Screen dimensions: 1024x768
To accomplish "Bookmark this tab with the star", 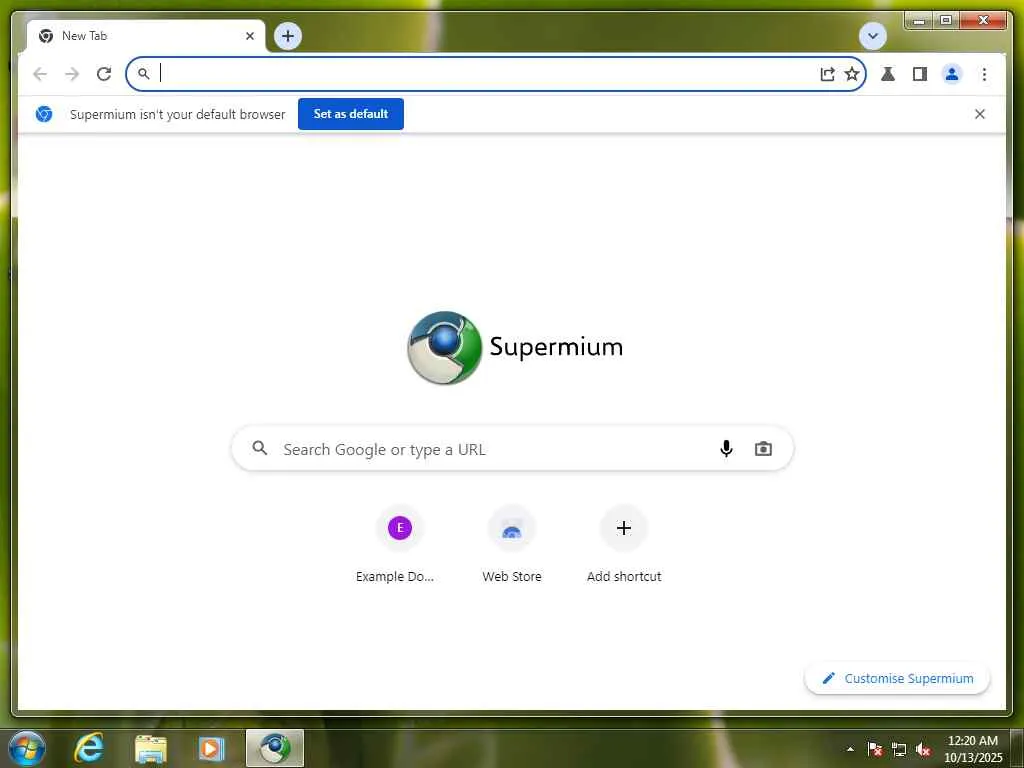I will [852, 74].
